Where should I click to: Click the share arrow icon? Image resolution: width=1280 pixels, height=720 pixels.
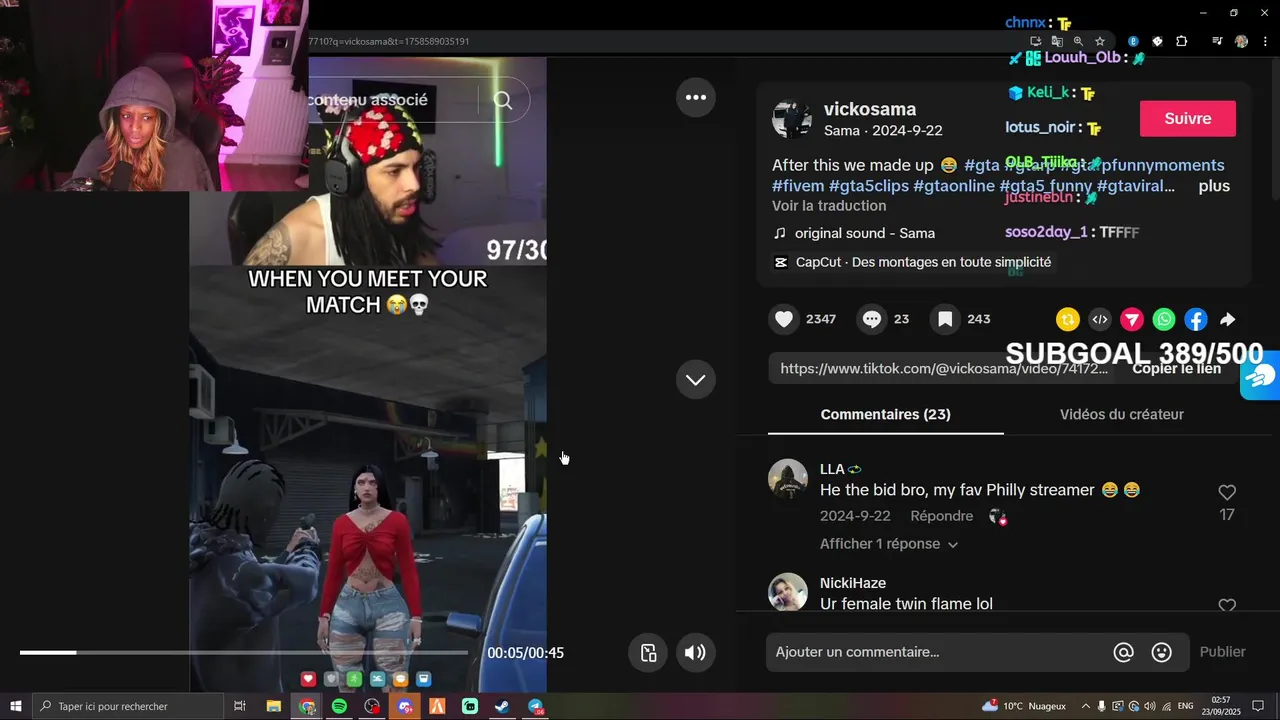(1228, 319)
